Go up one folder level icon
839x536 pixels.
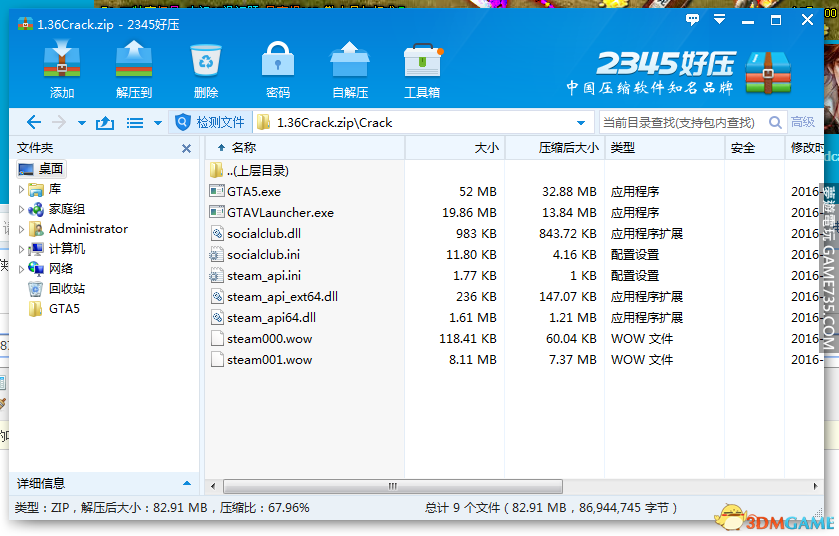105,123
